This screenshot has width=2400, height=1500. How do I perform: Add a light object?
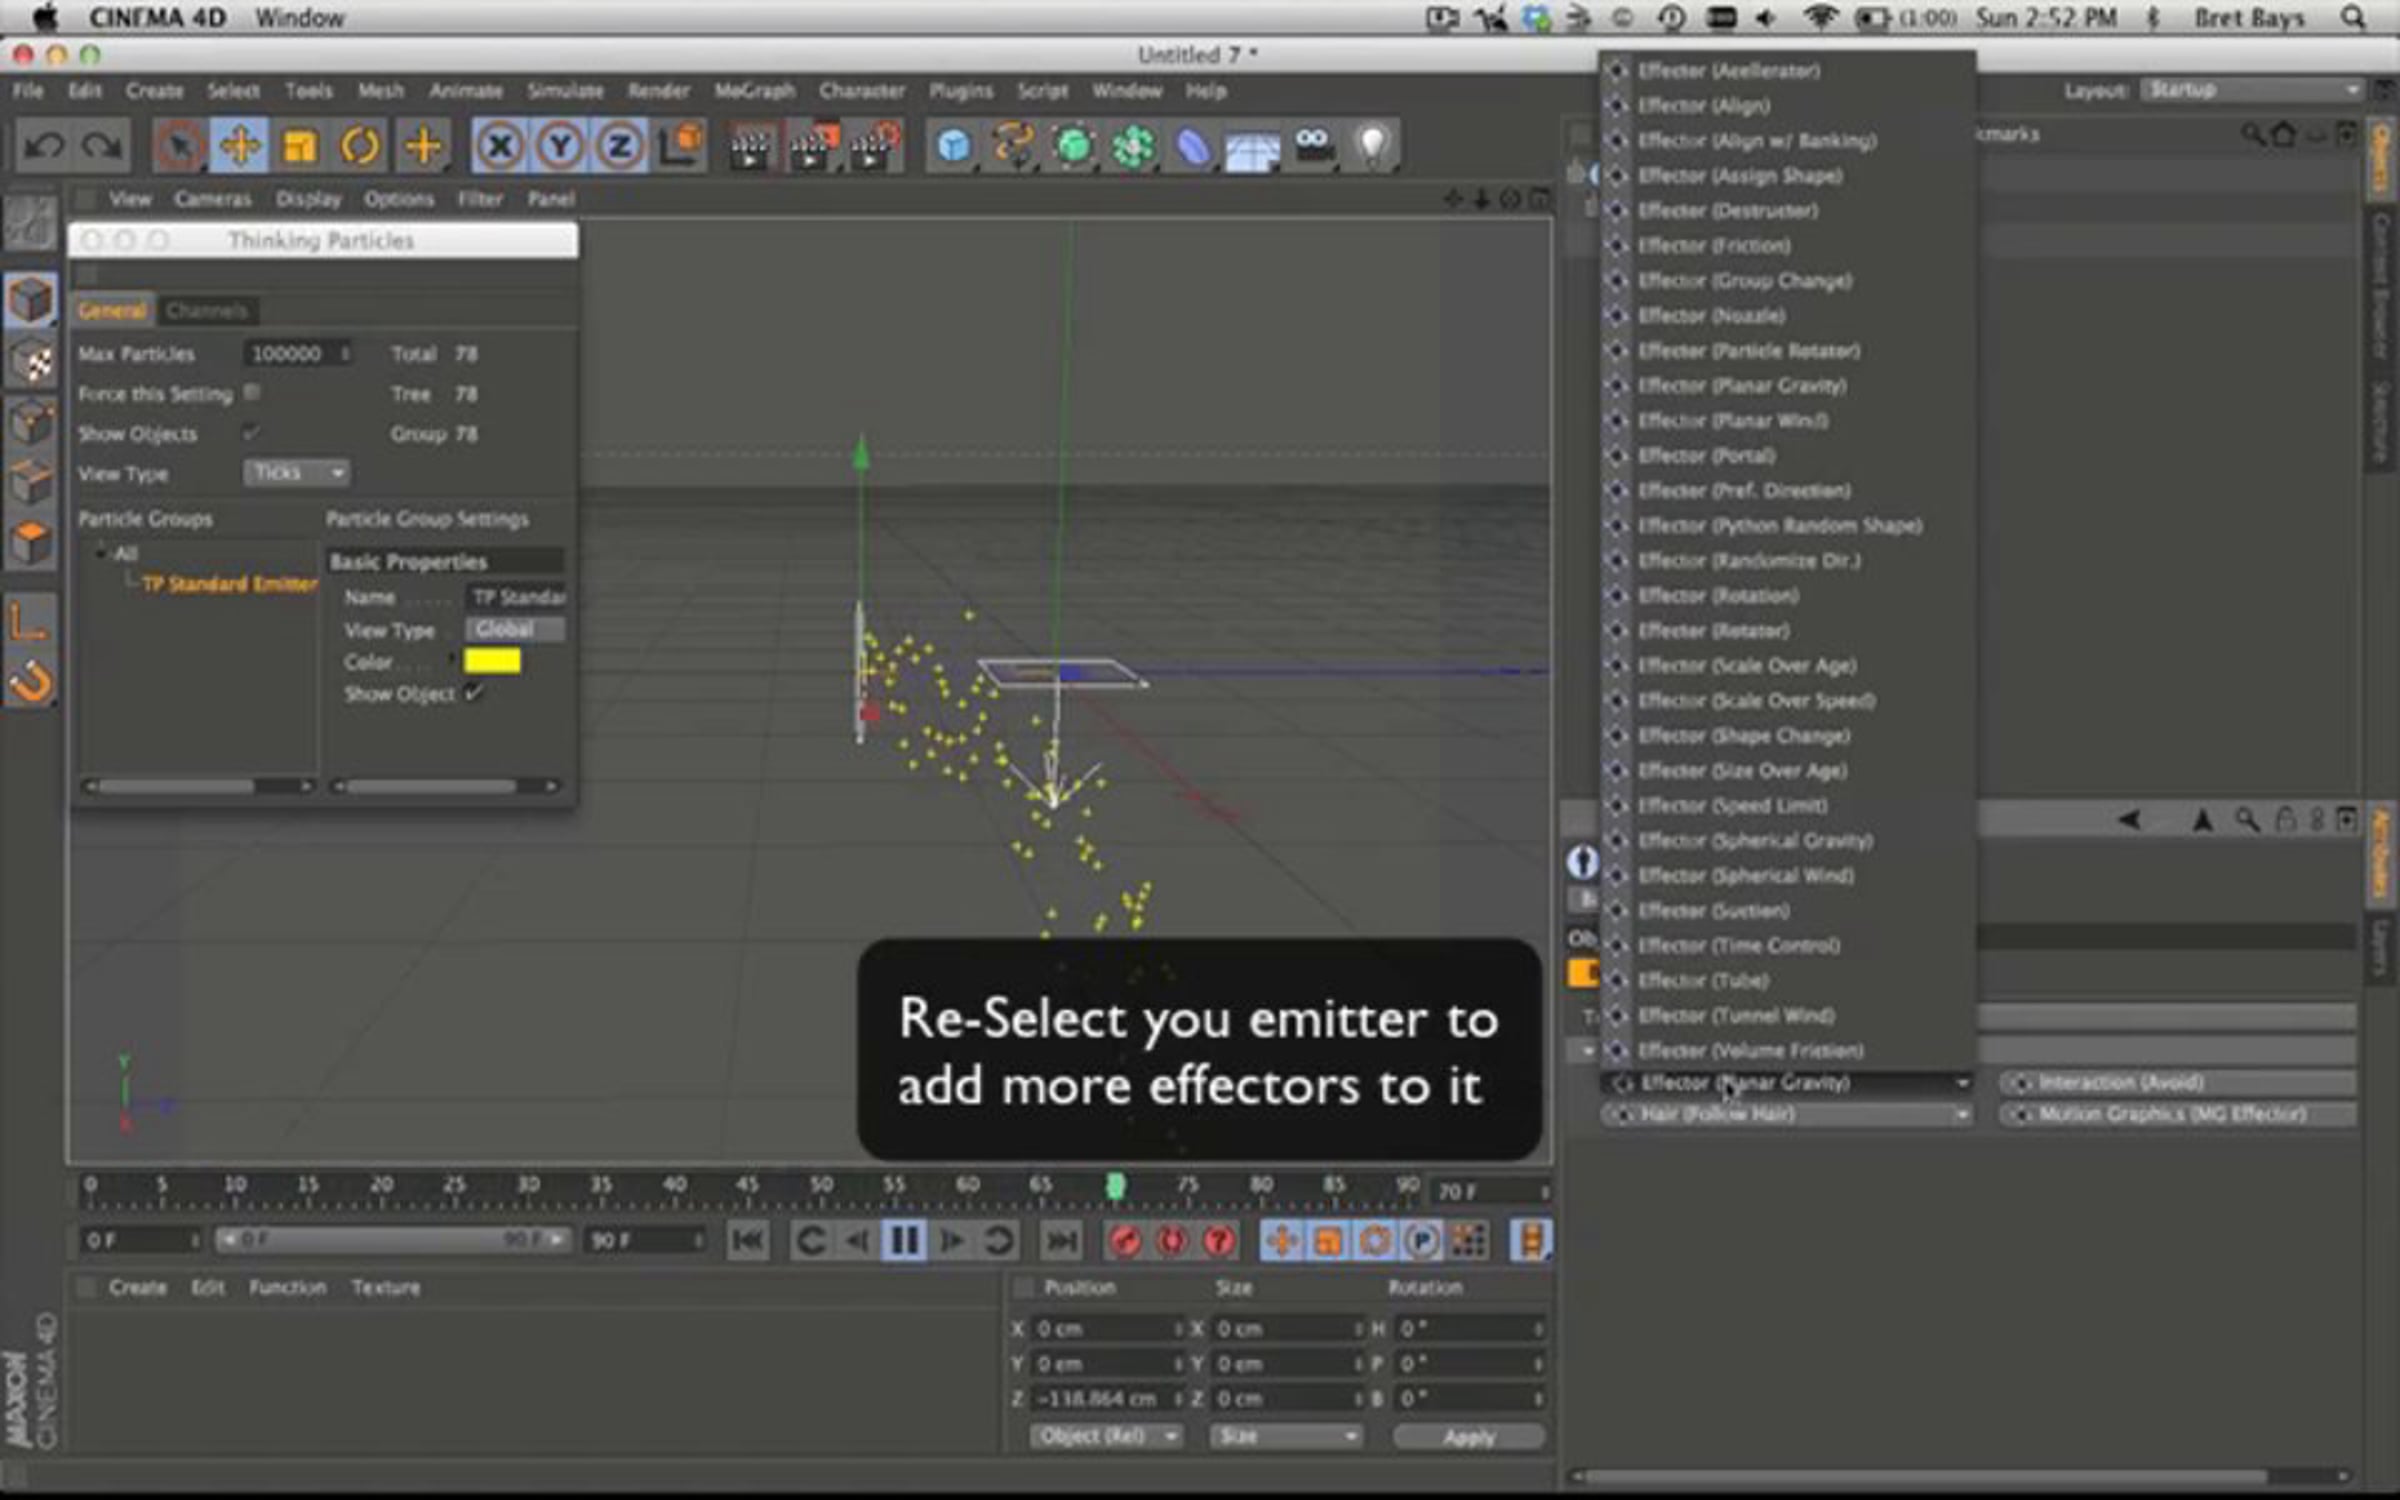(x=1373, y=146)
